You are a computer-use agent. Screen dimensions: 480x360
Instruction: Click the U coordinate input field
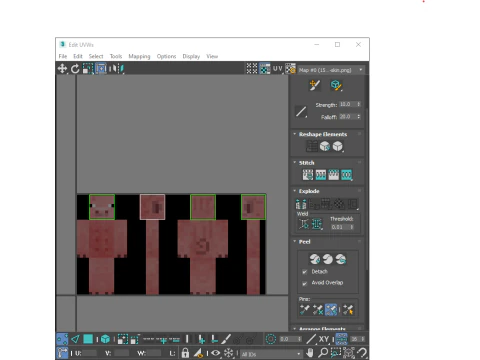pos(89,353)
